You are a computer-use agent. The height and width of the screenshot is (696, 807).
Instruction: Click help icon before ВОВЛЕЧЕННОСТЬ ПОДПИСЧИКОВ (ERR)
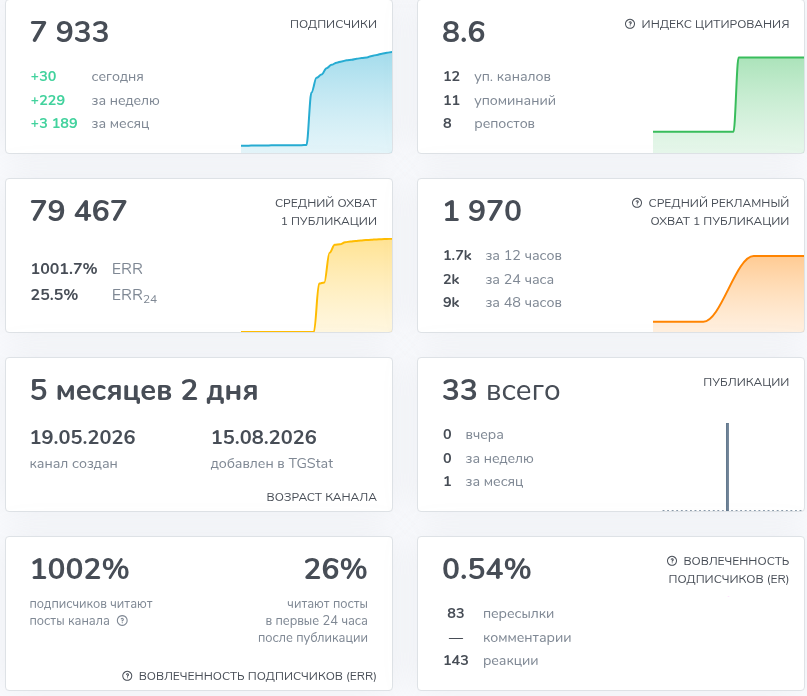(127, 676)
